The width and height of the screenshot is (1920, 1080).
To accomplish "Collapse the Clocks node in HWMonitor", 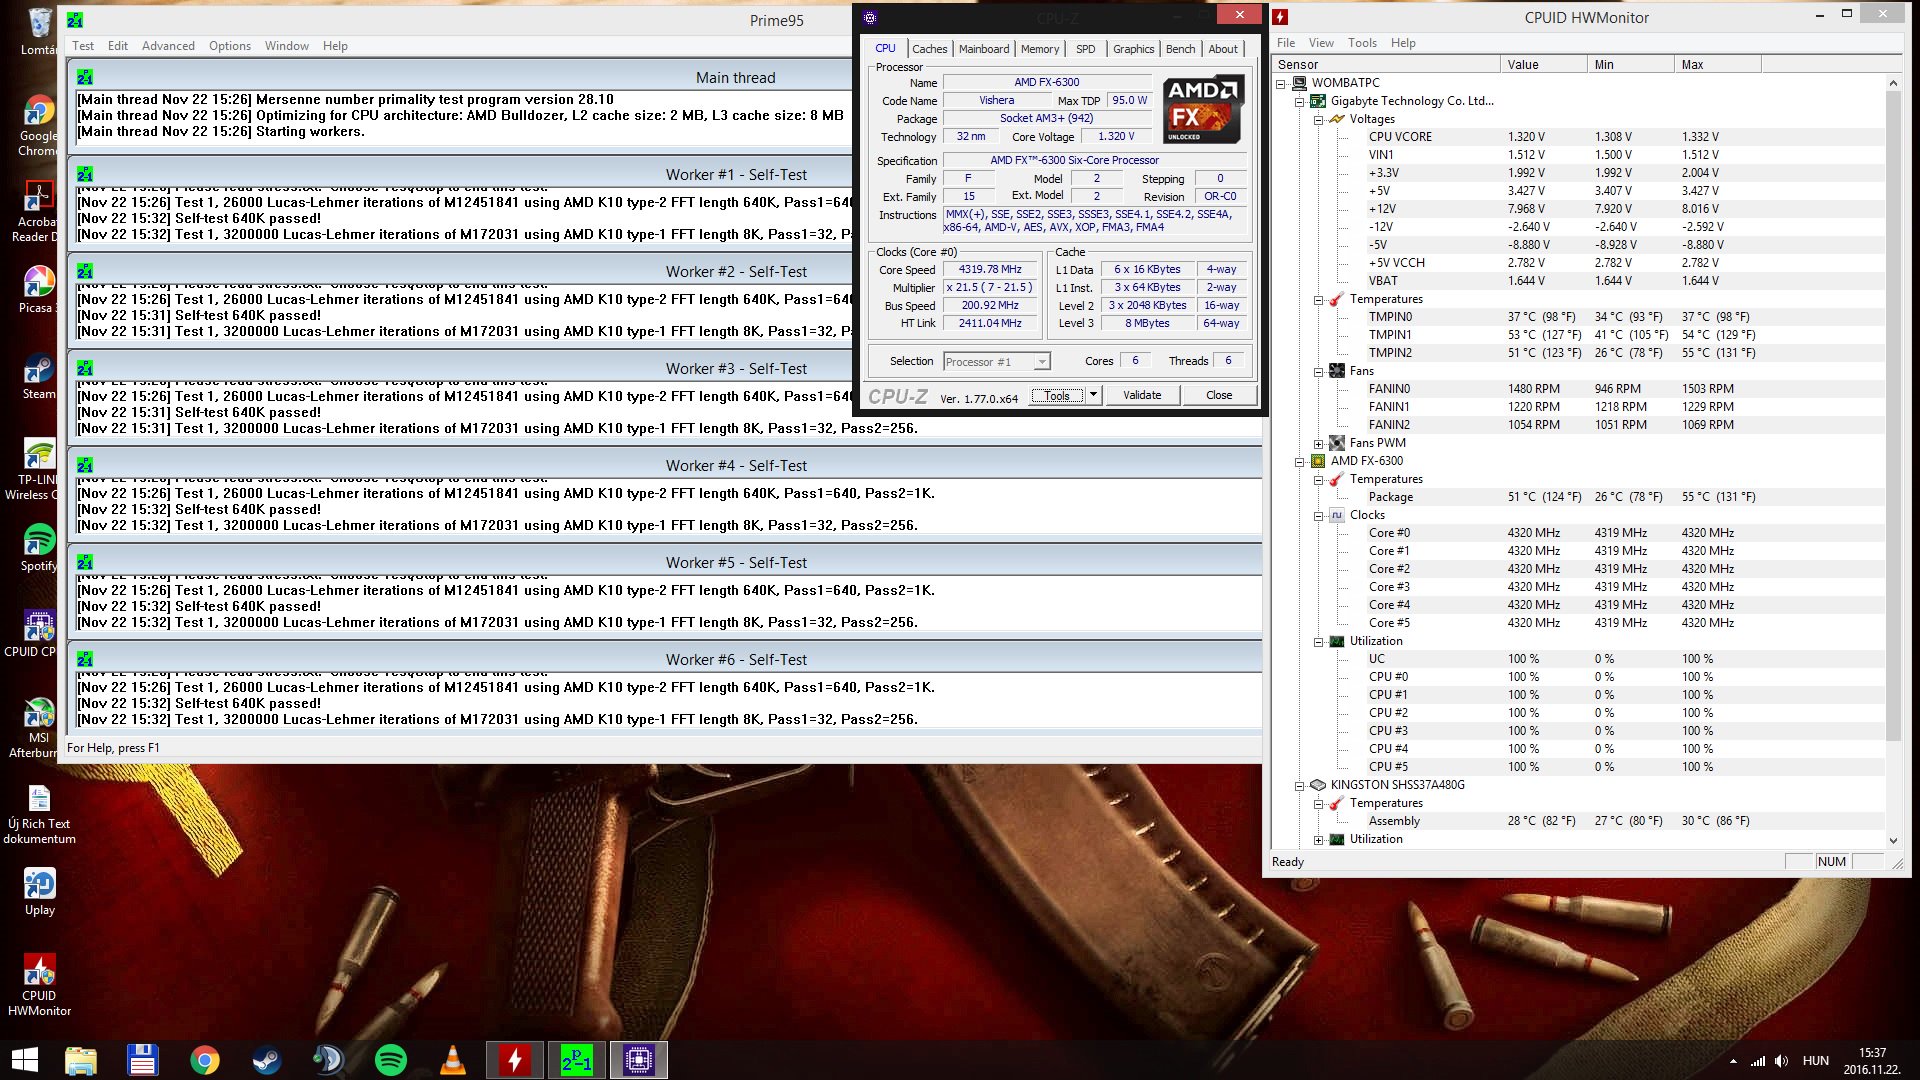I will 1318,515.
